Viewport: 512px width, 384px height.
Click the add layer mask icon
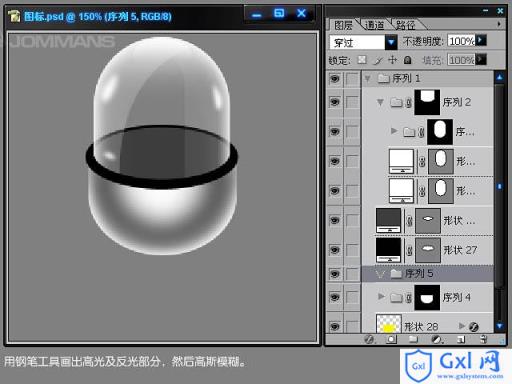pyautogui.click(x=391, y=339)
